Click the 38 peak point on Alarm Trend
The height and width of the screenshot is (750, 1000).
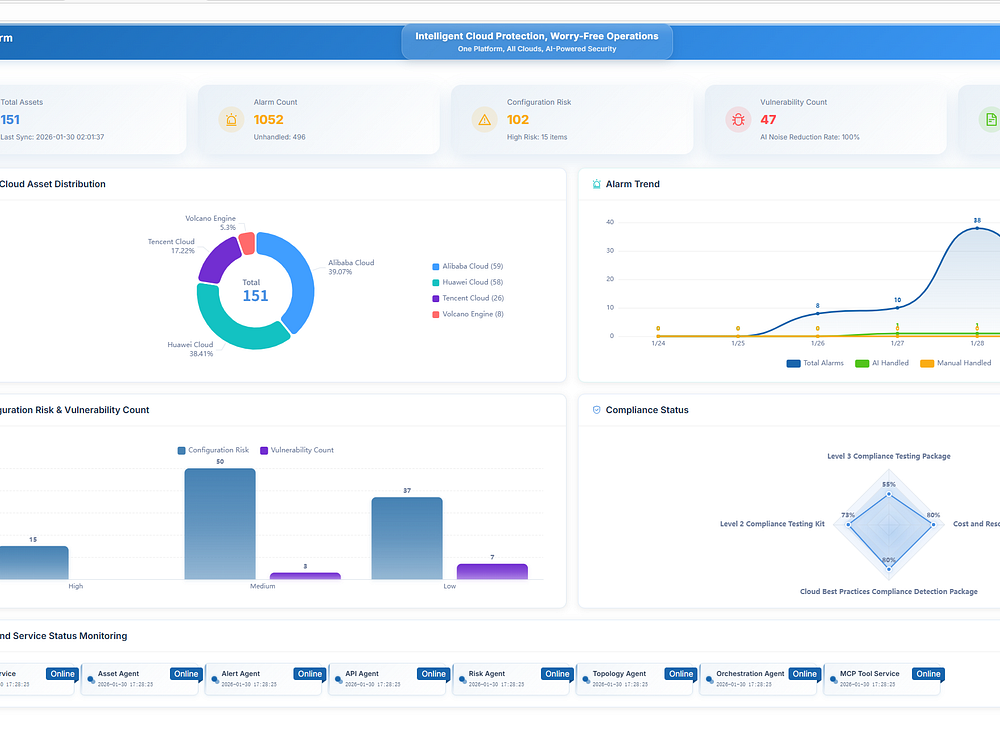[977, 228]
